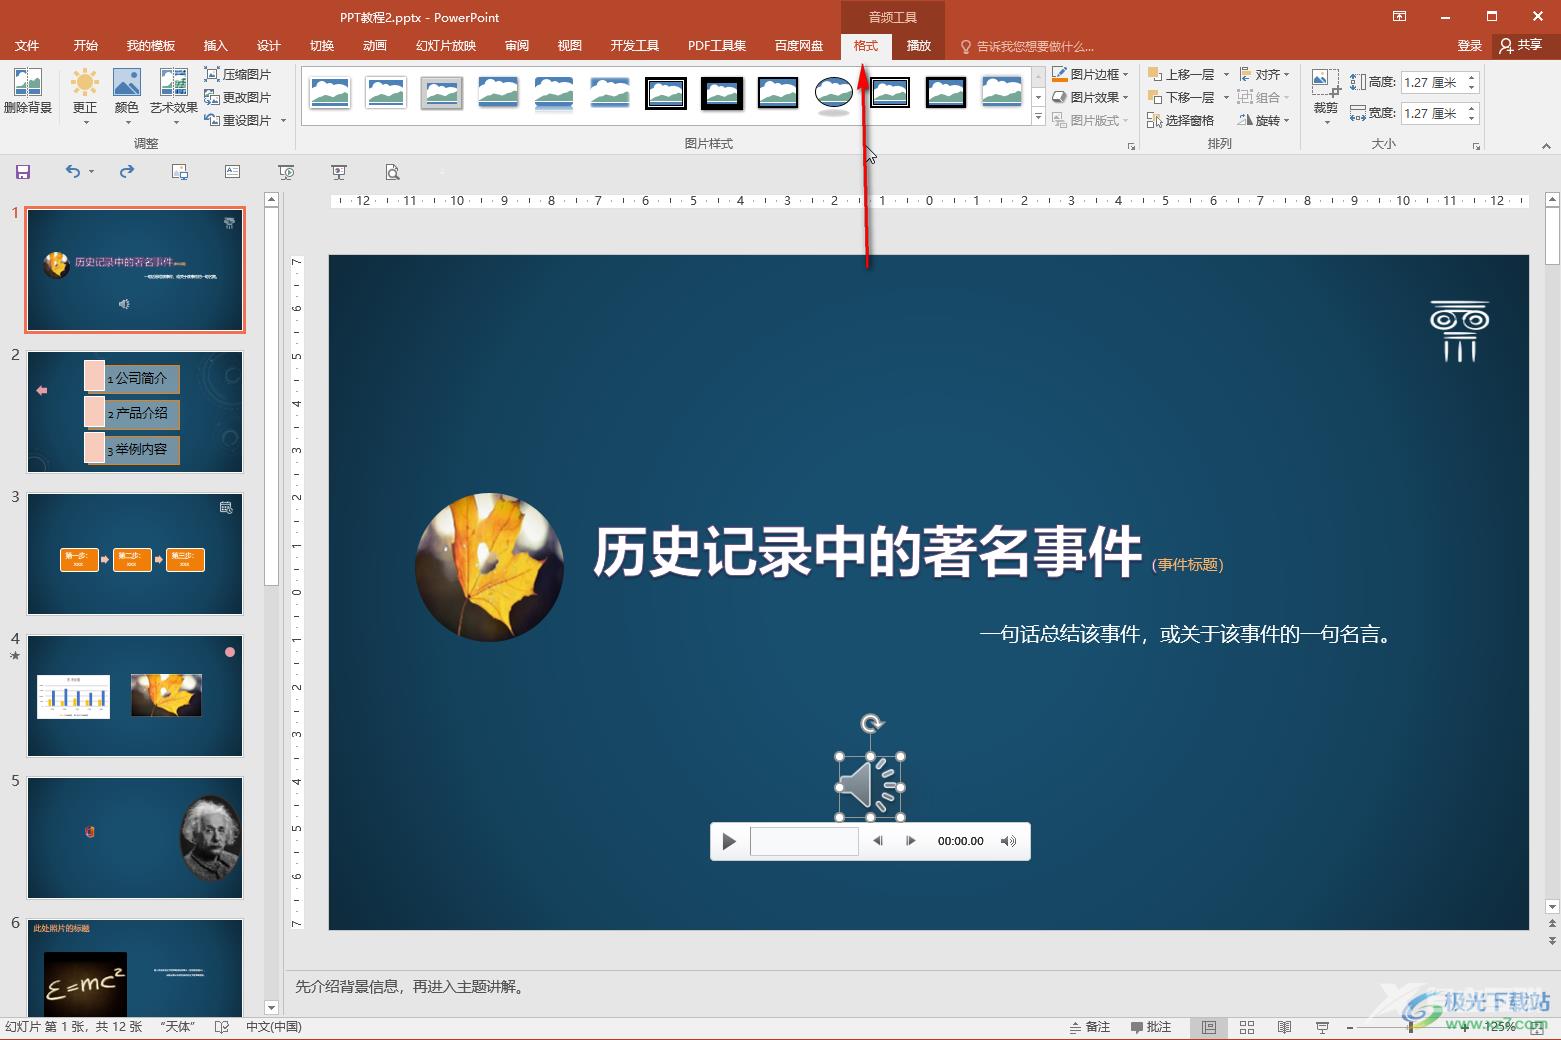This screenshot has width=1561, height=1040.
Task: Click the Save icon in quick access toolbar
Action: pos(23,172)
